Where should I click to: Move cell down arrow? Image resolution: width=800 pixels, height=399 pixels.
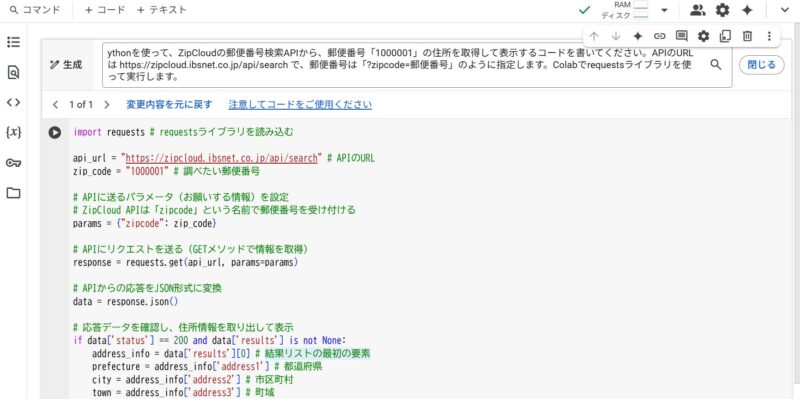click(x=616, y=36)
